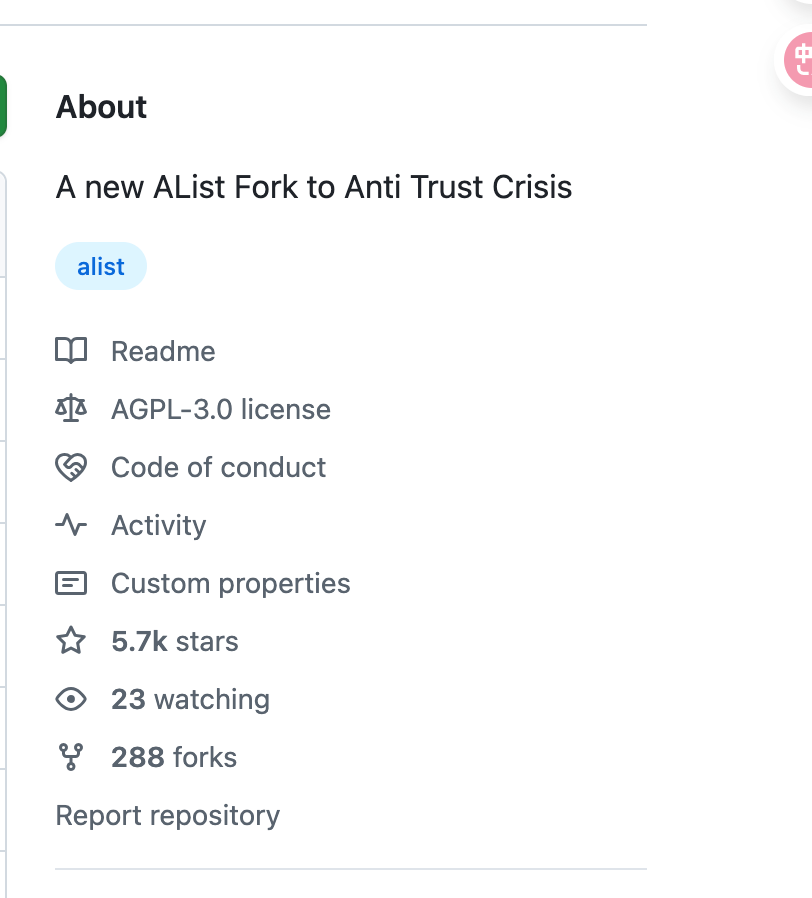Click the star icon beside 5.7k stars

tap(71, 641)
